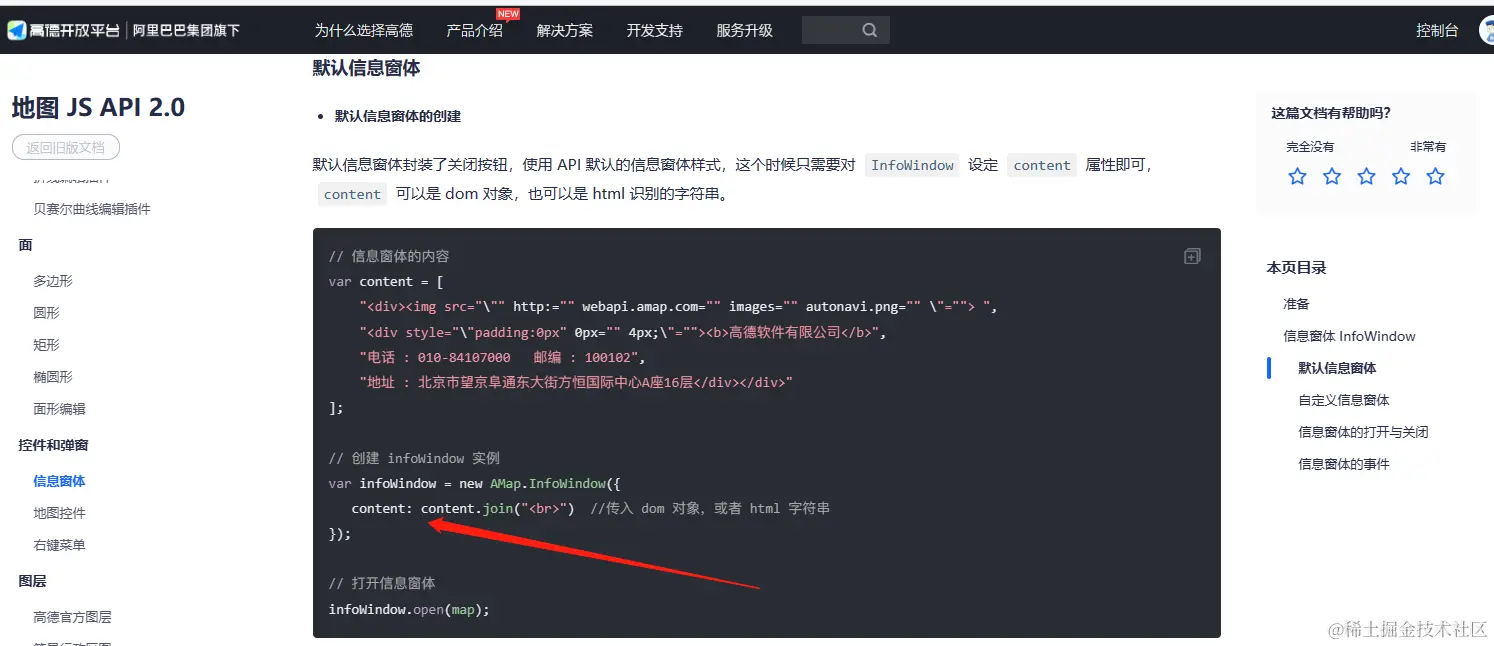Image resolution: width=1494 pixels, height=646 pixels.
Task: Go to 控制台 in the top bar
Action: tap(1437, 30)
